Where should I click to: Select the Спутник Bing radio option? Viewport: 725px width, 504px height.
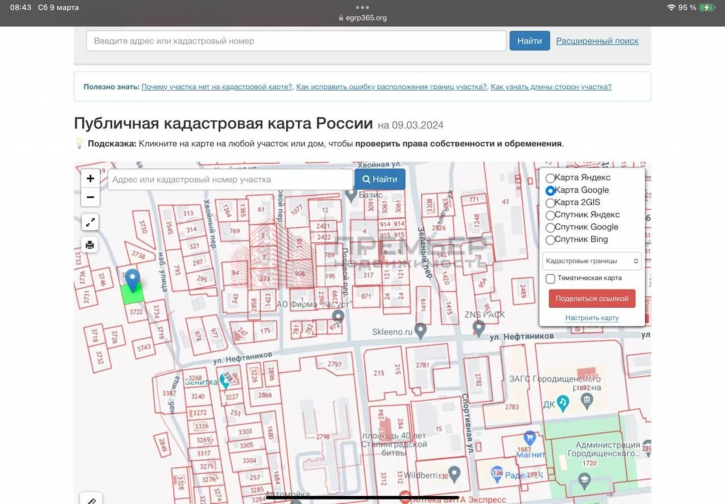(550, 239)
